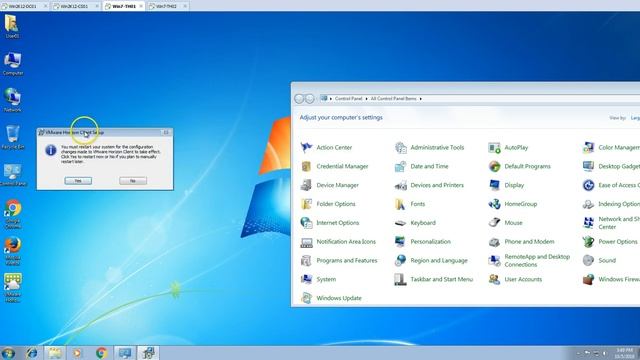640x360 pixels.
Task: Switch to the Win7-THI2 tab
Action: pyautogui.click(x=167, y=6)
